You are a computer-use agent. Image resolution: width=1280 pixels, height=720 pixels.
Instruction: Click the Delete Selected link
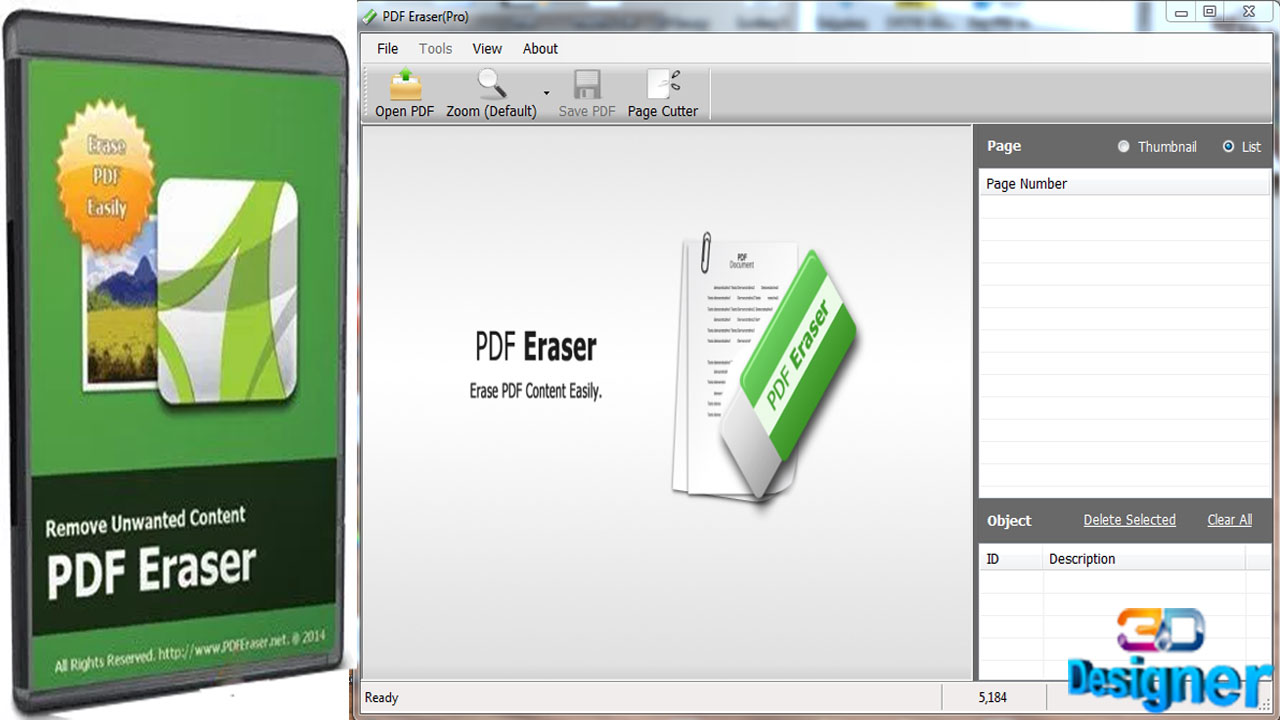pos(1130,520)
